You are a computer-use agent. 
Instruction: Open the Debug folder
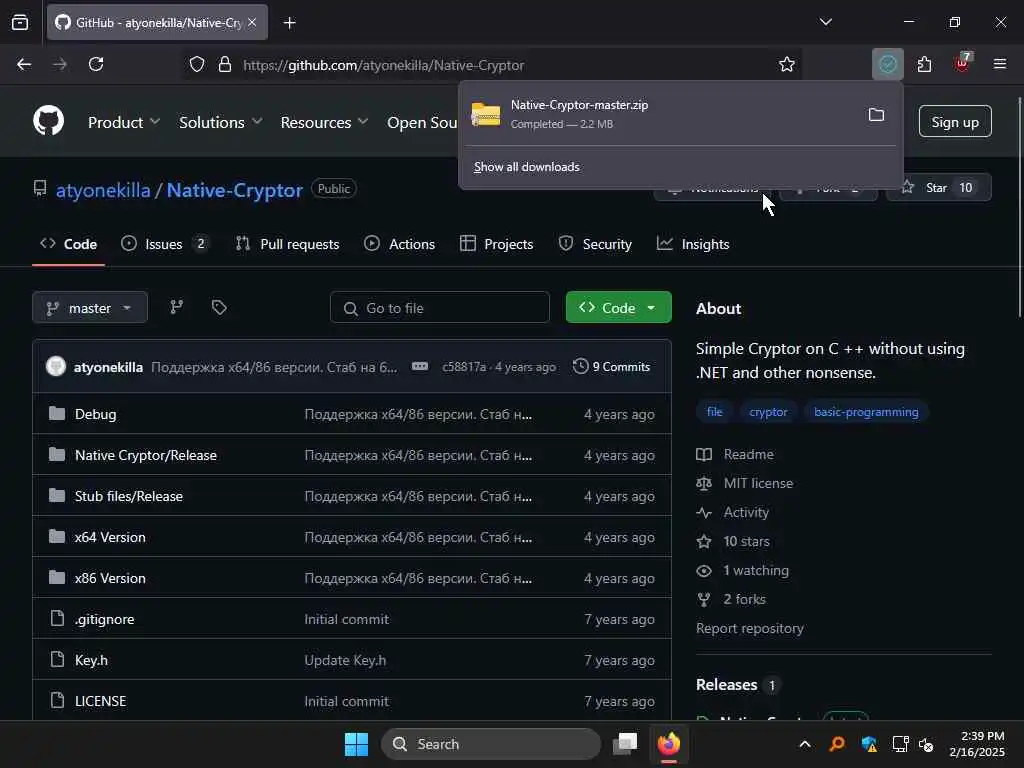tap(95, 414)
